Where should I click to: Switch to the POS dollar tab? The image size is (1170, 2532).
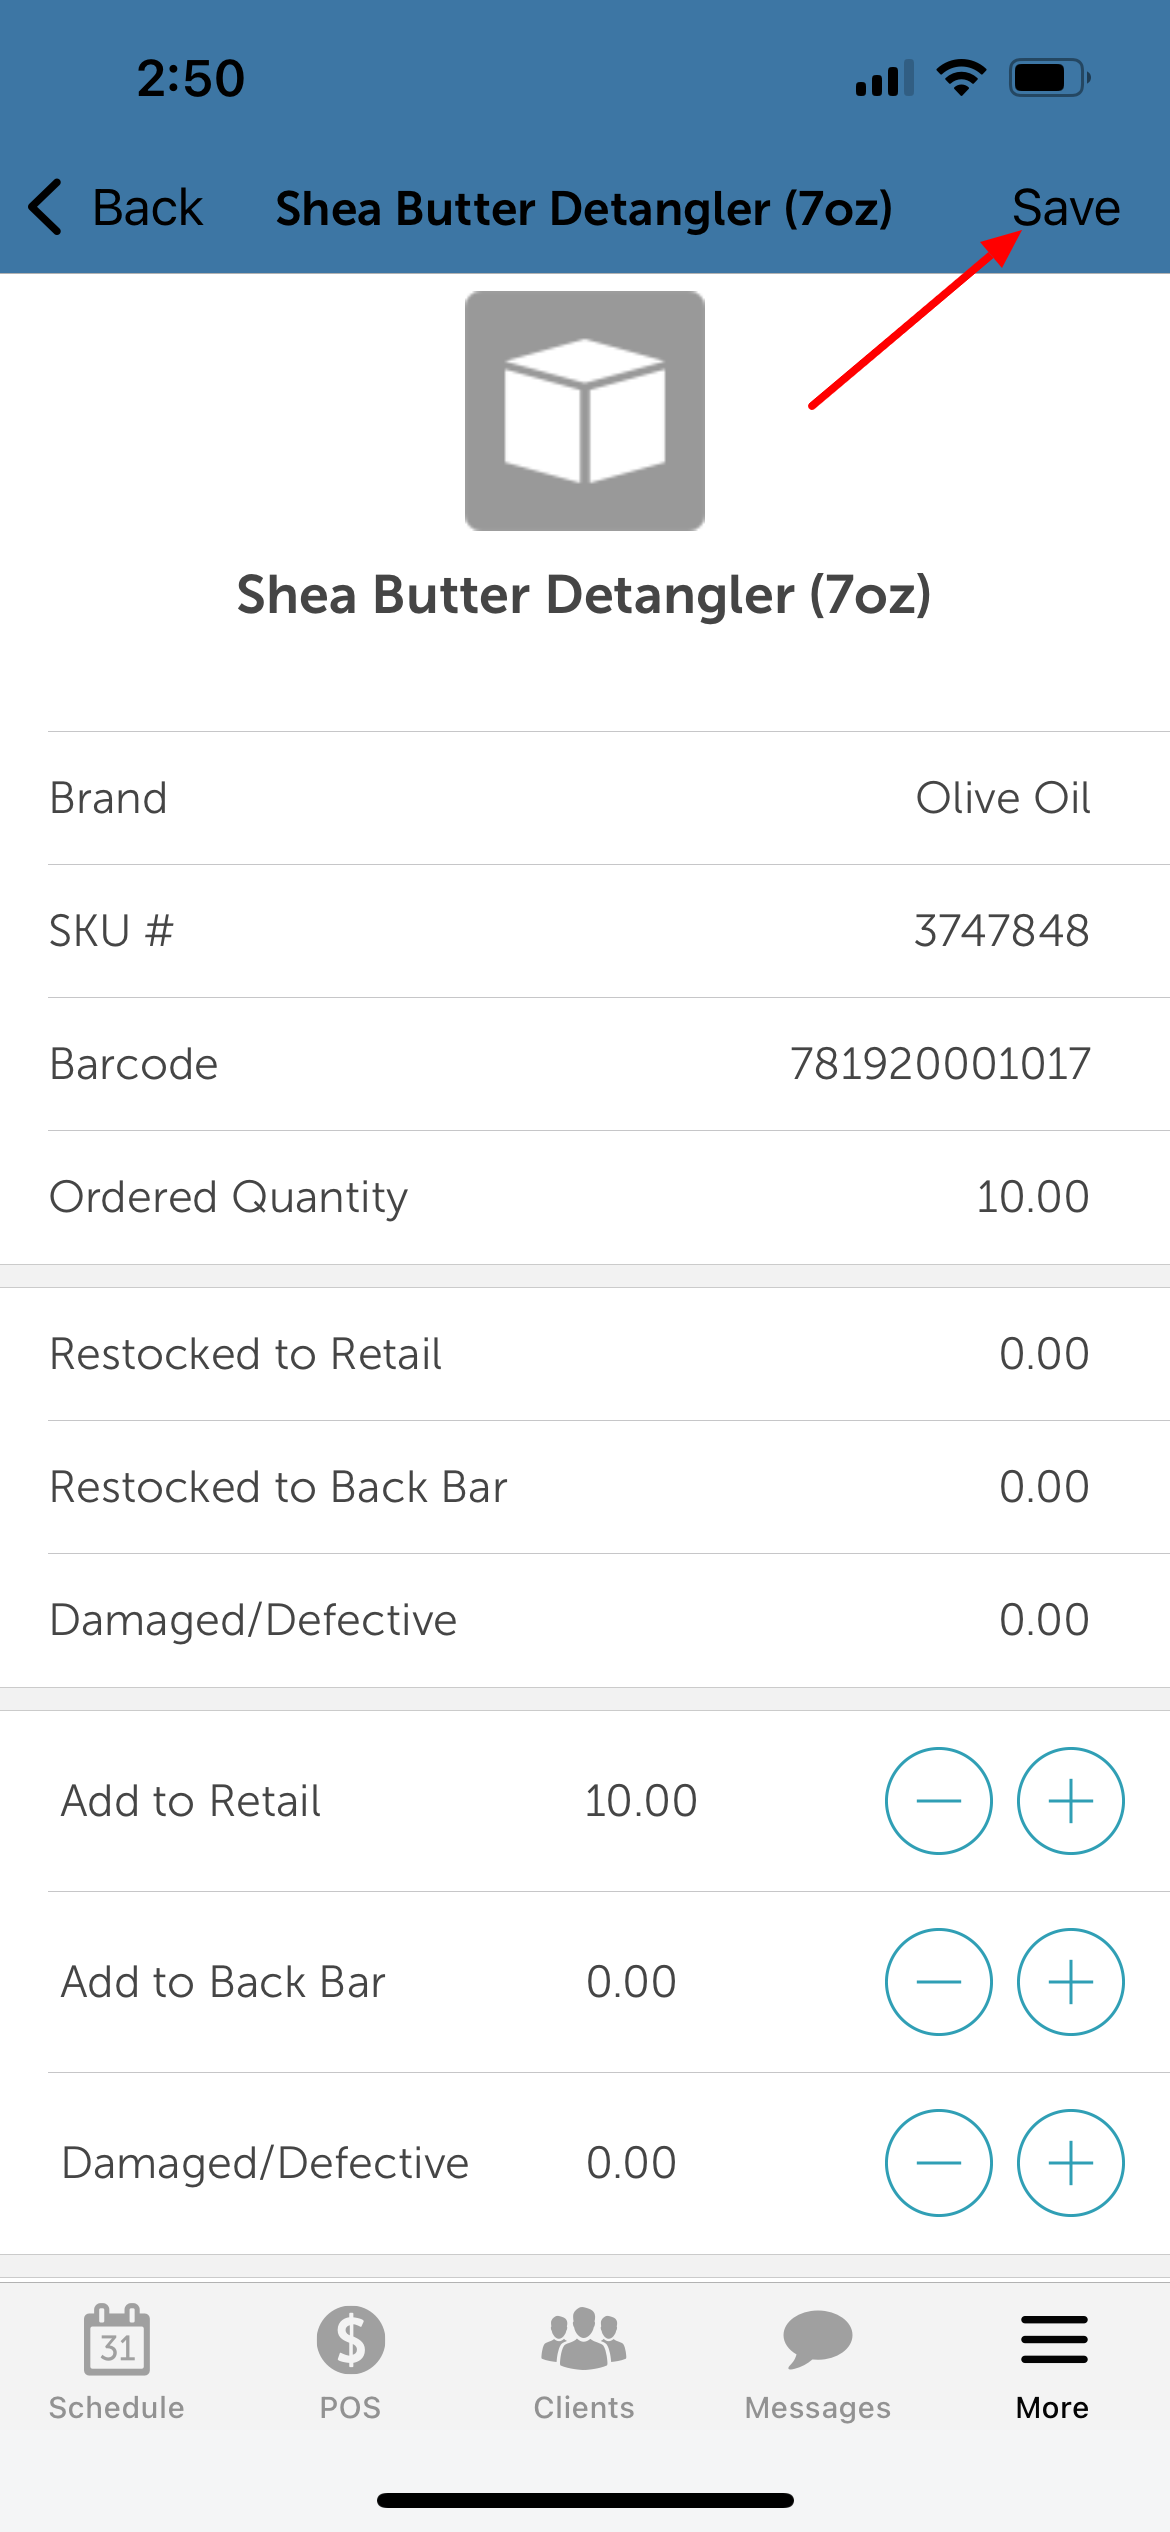coord(351,2363)
